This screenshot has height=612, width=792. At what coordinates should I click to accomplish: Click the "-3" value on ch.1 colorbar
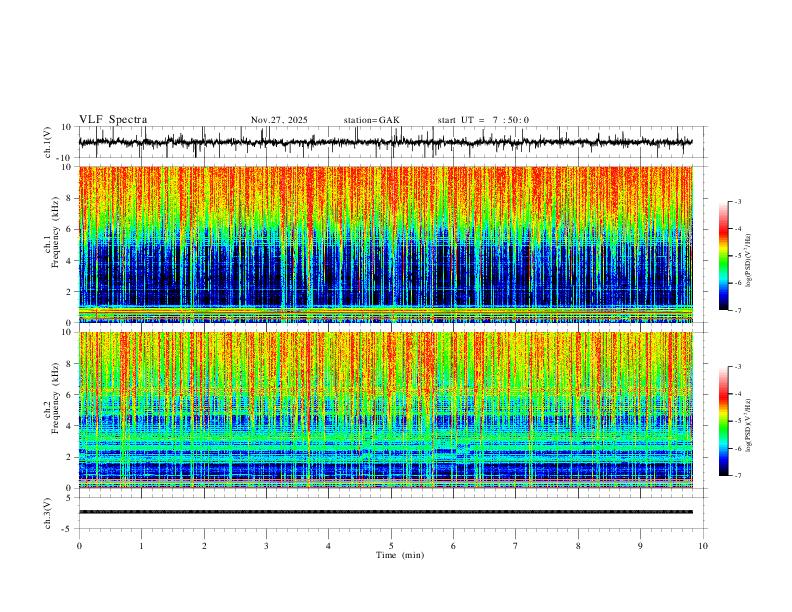(x=737, y=201)
